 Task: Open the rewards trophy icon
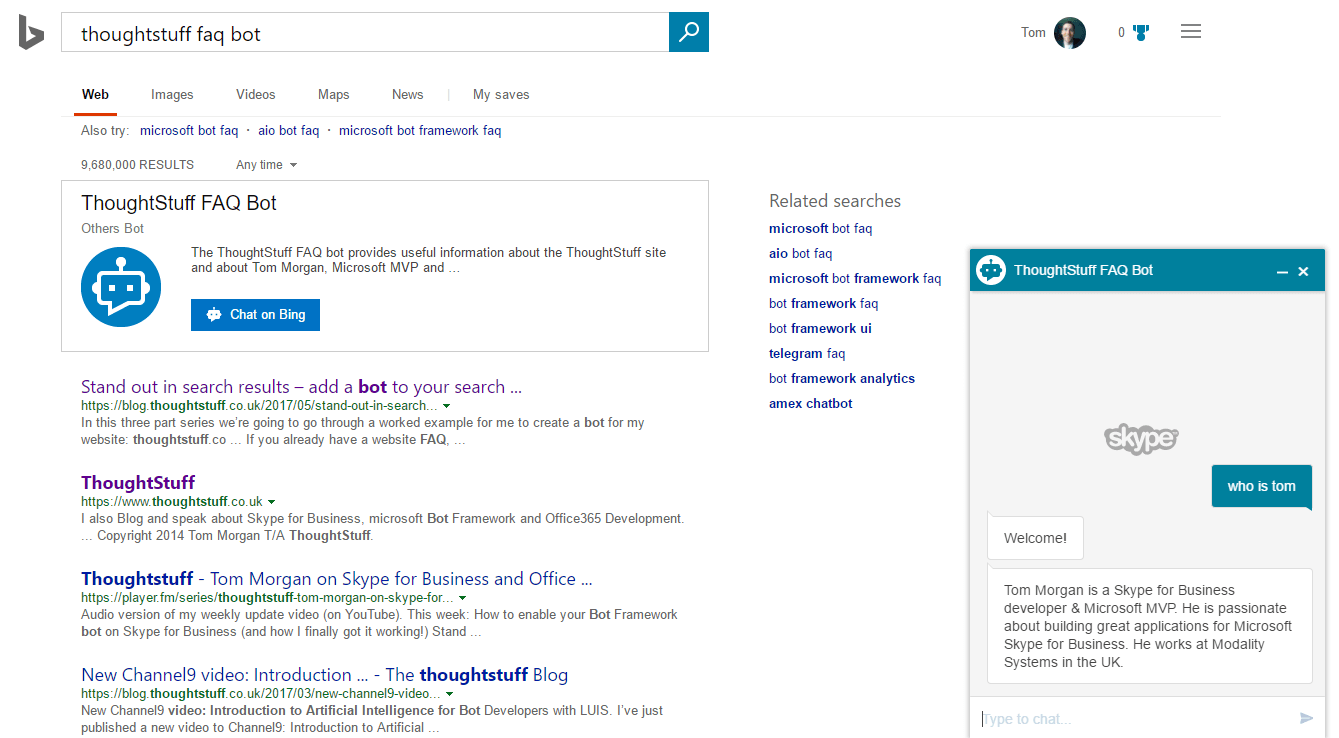pyautogui.click(x=1141, y=32)
